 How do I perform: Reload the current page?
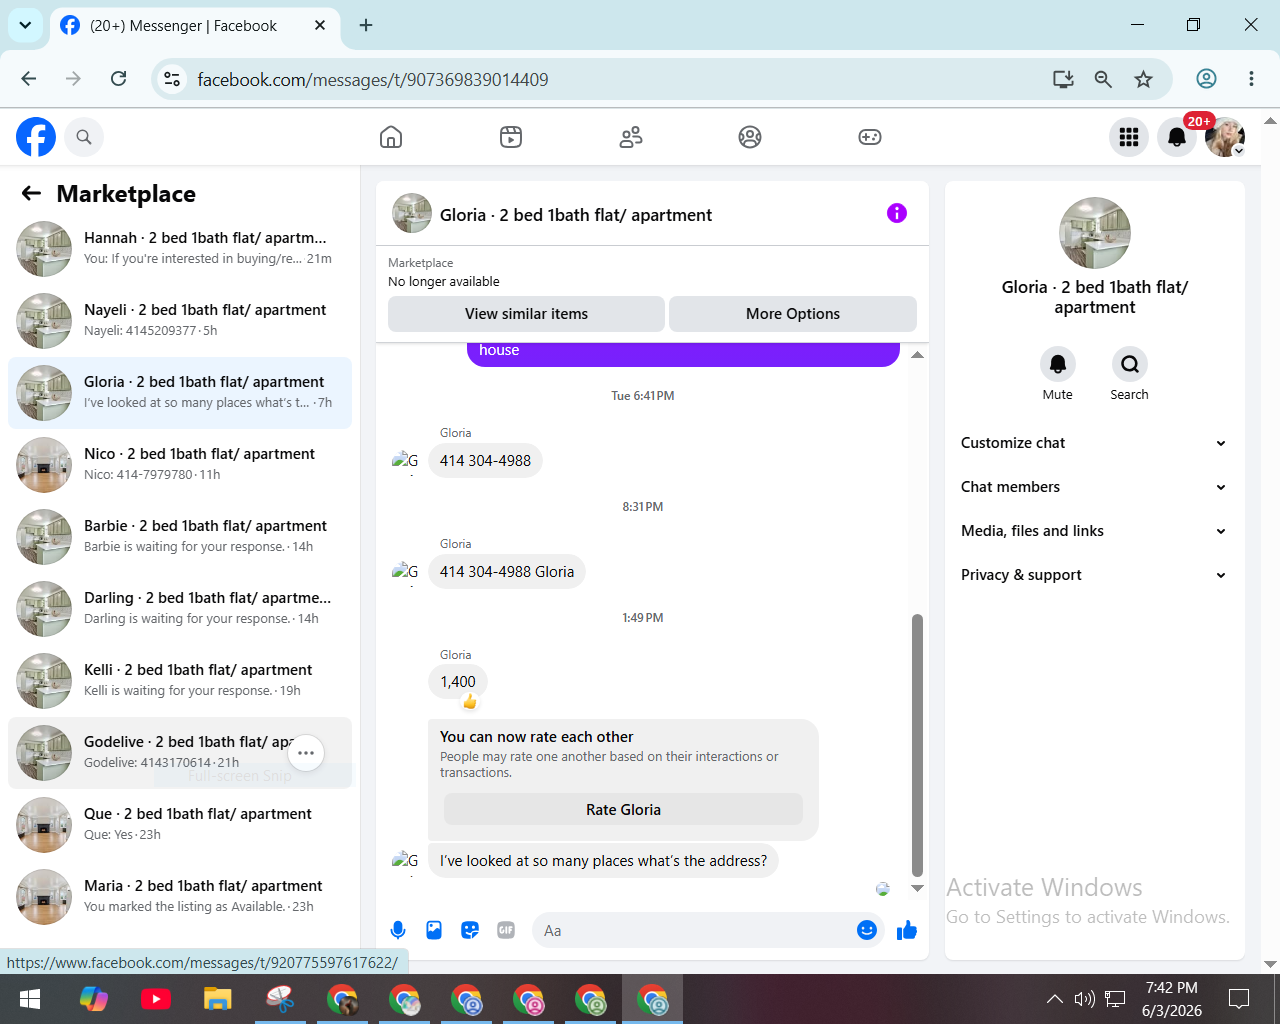click(x=118, y=79)
